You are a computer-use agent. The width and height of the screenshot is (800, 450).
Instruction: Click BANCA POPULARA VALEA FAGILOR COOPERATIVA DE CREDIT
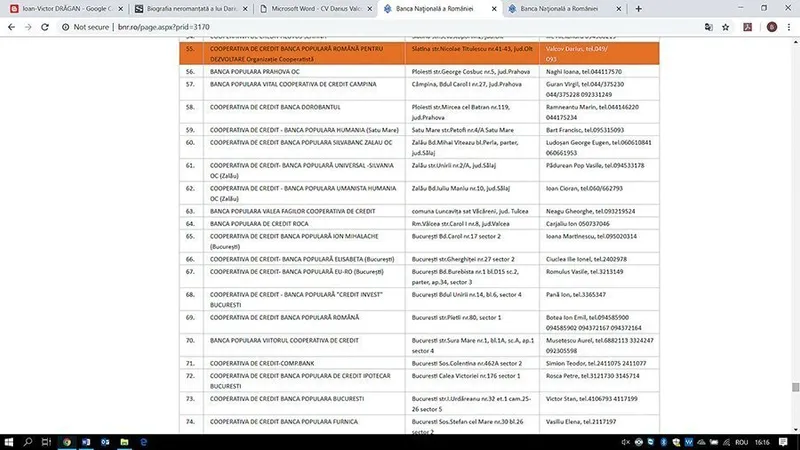[292, 211]
